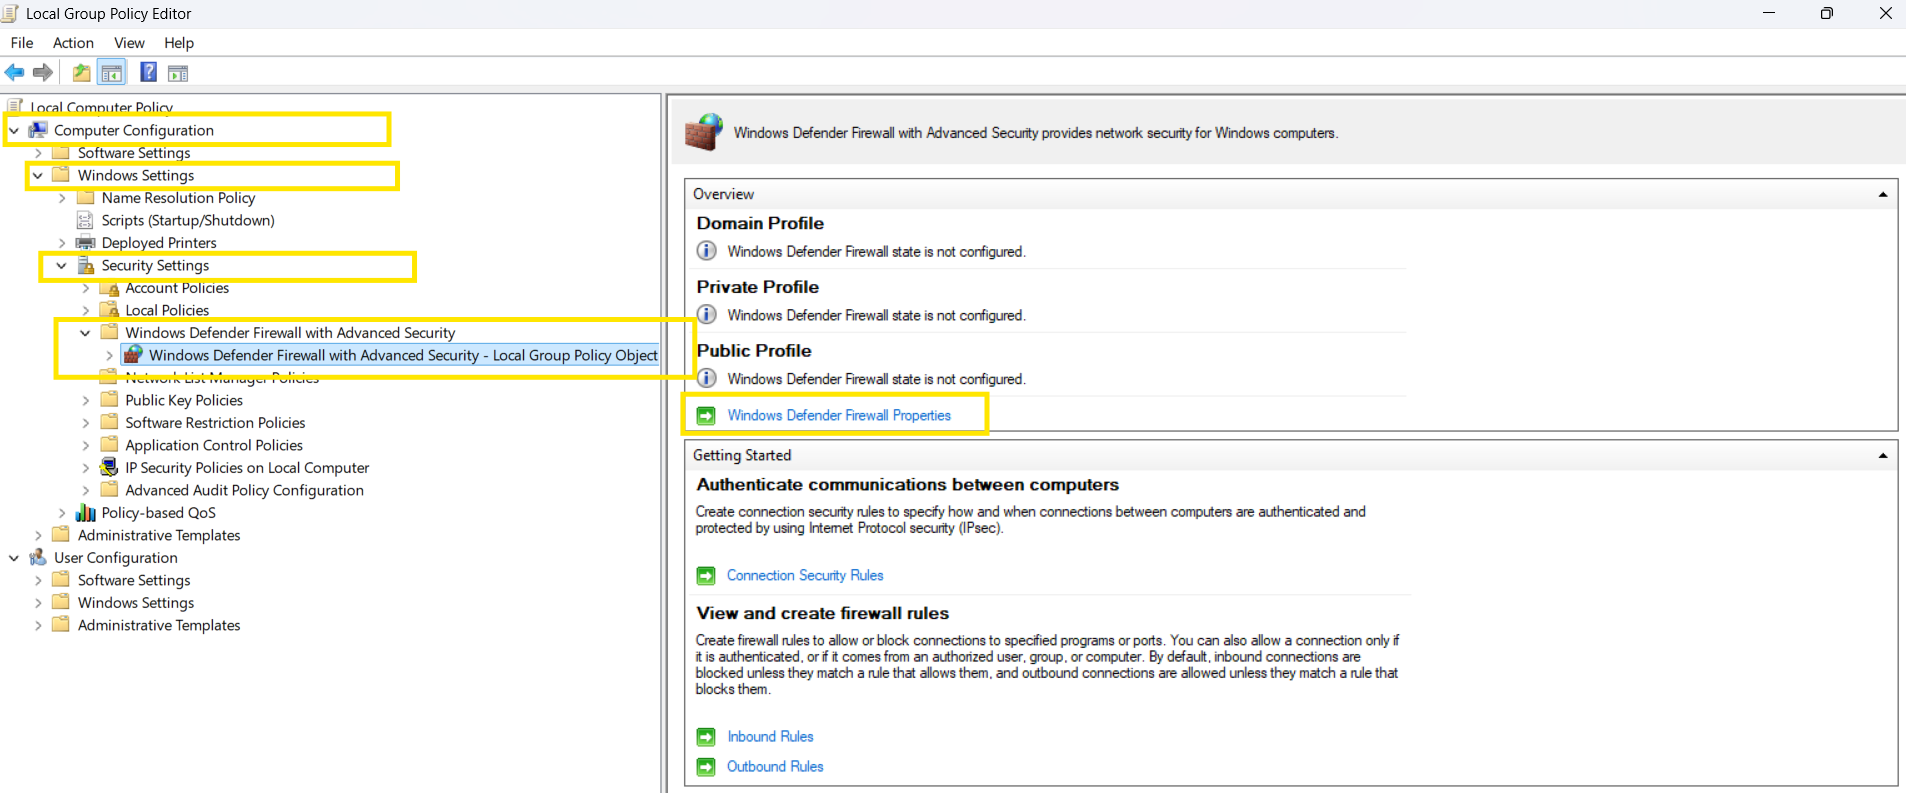Select Advanced Audit Policy Configuration in the tree
Viewport: 1906px width, 793px height.
click(244, 490)
